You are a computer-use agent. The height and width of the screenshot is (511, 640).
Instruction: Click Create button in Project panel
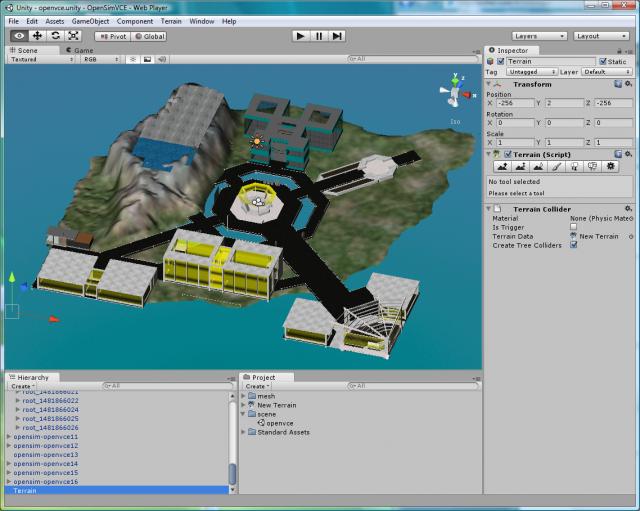point(257,386)
